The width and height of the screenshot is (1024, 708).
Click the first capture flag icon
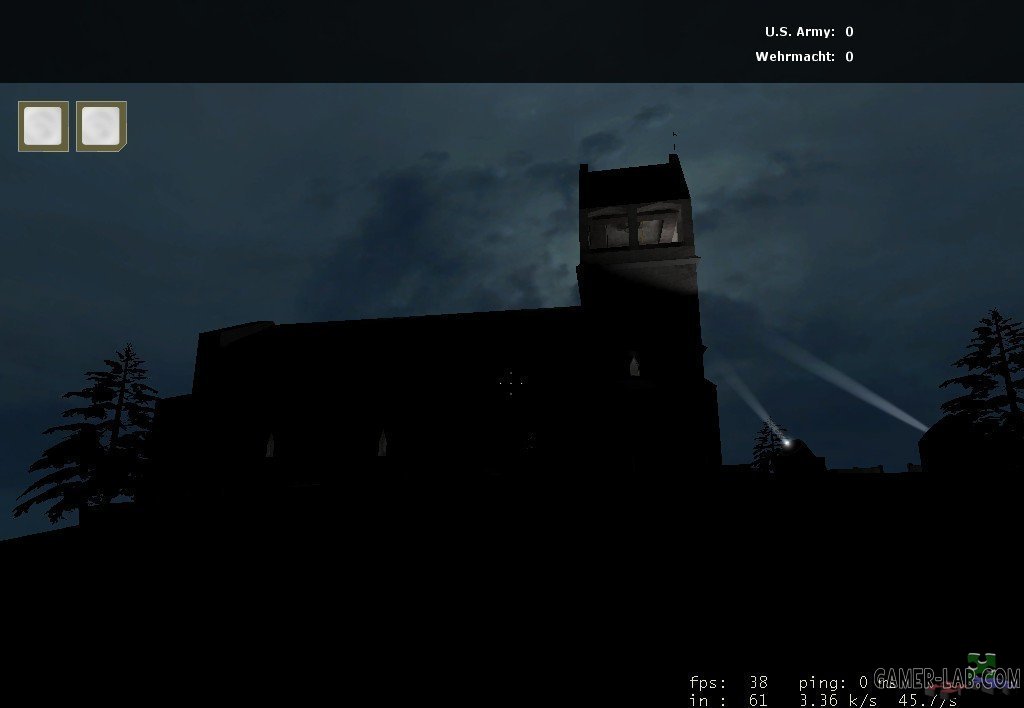coord(43,126)
